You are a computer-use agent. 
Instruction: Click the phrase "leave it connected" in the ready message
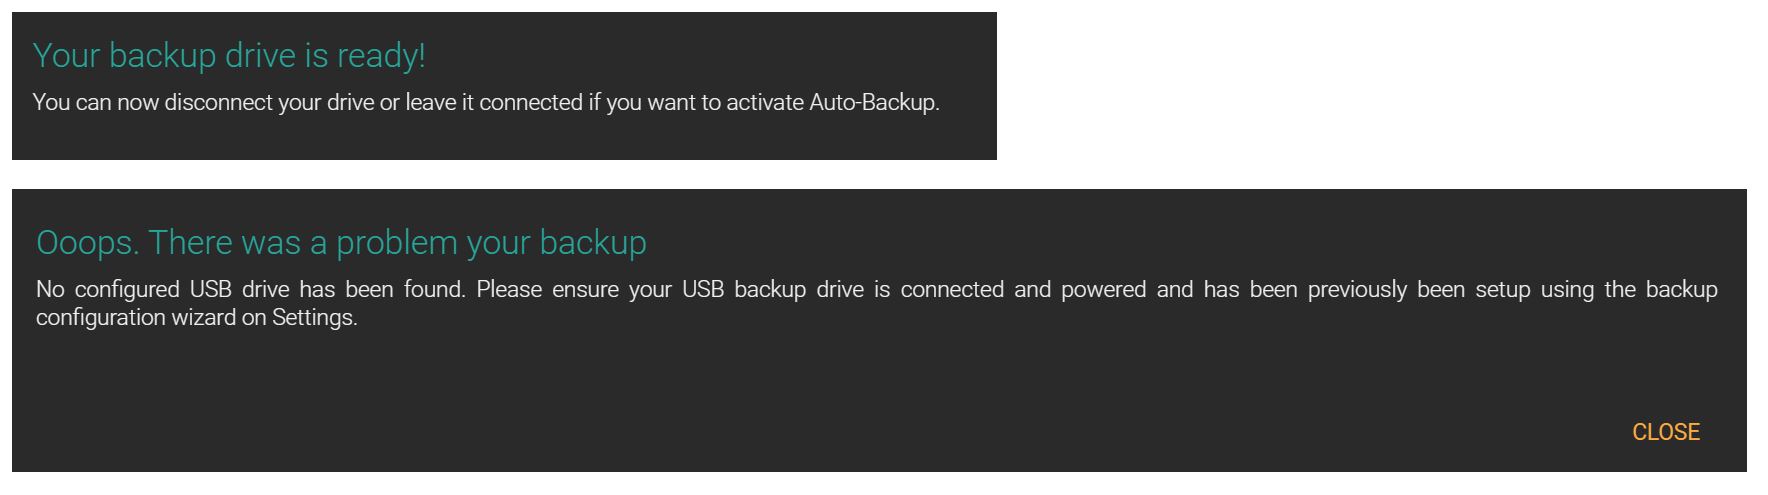pos(493,103)
